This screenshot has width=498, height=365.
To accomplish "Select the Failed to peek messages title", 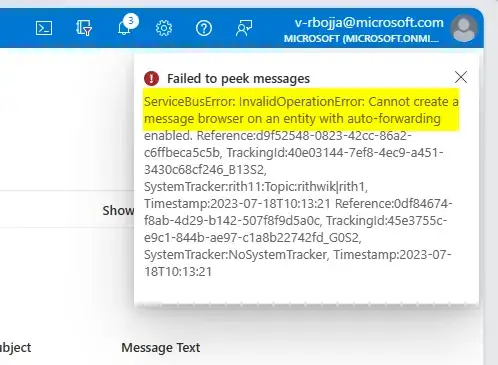I will click(x=238, y=79).
